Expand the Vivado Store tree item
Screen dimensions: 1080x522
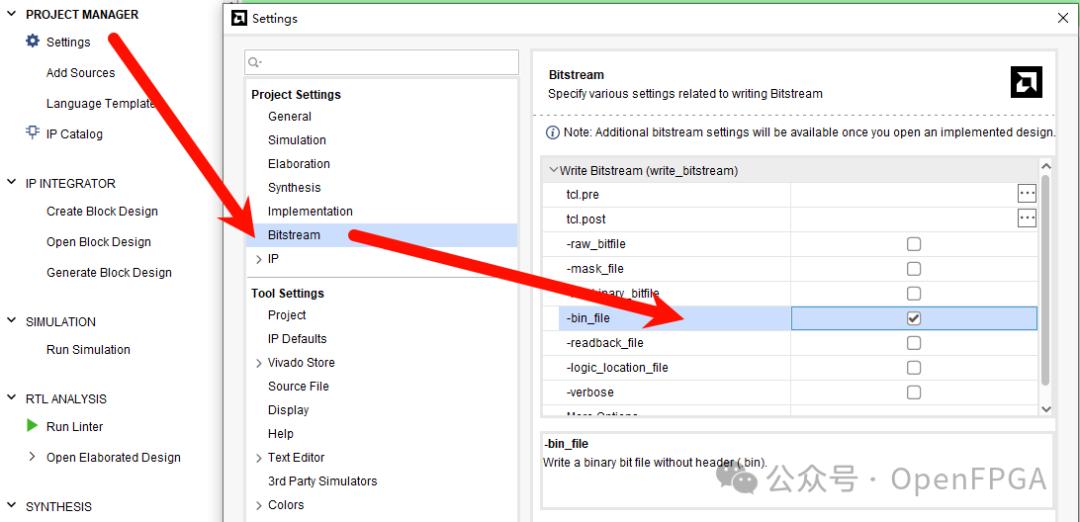(x=259, y=363)
